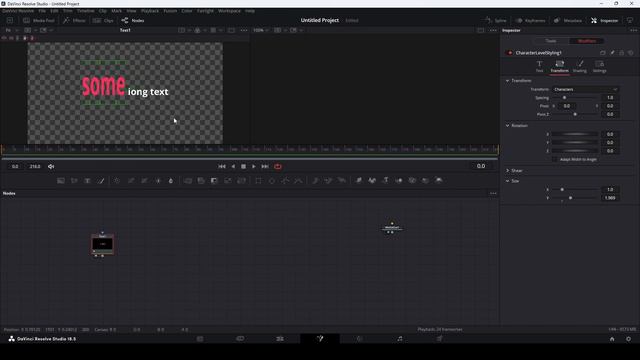Enable Adapt Width to Angle checkbox
Screen dimensions: 640x360
coord(554,159)
